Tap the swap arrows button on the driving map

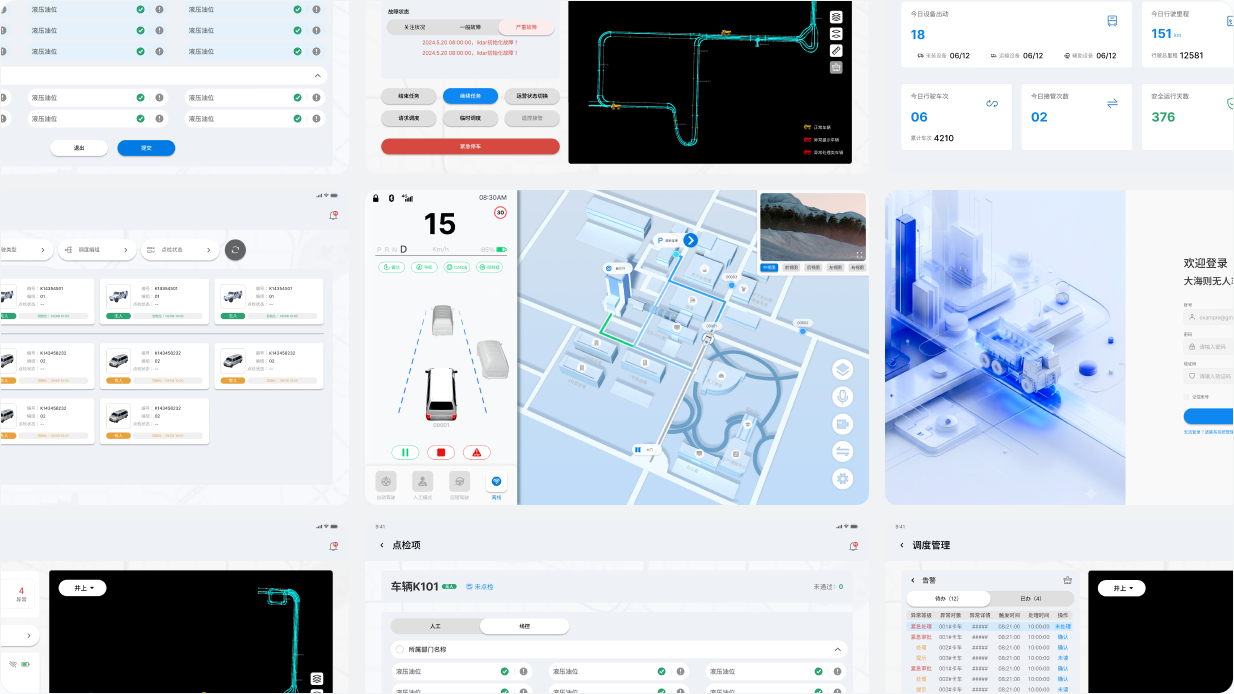click(x=843, y=452)
